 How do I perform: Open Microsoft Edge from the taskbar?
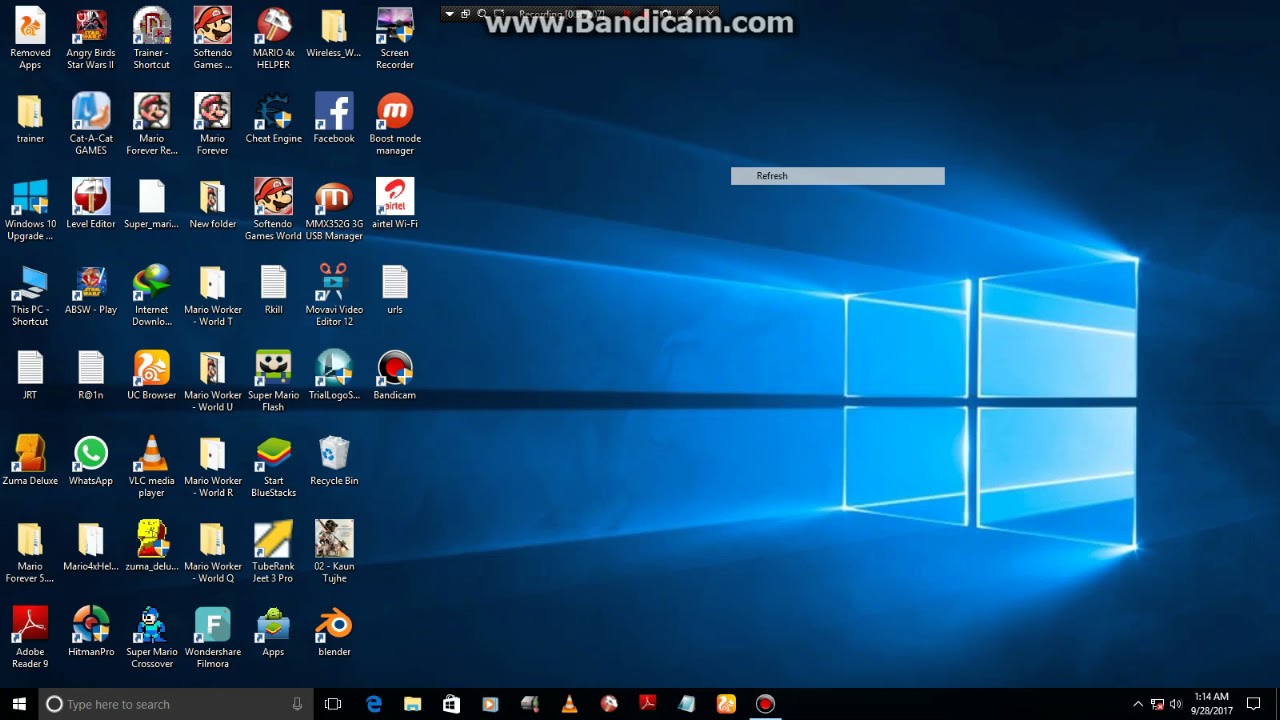[x=374, y=704]
